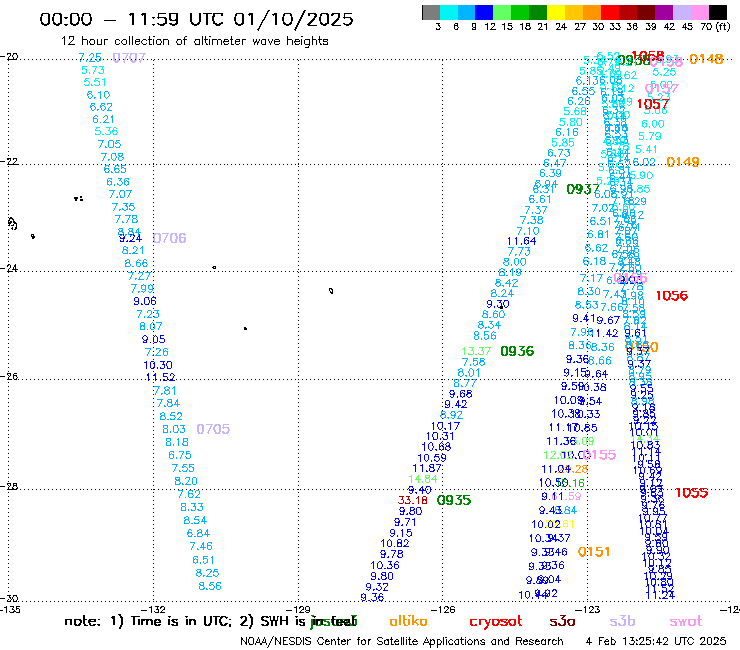Screen dimensions: 740x650
Task: Click the green time label '0936'
Action: (x=517, y=351)
